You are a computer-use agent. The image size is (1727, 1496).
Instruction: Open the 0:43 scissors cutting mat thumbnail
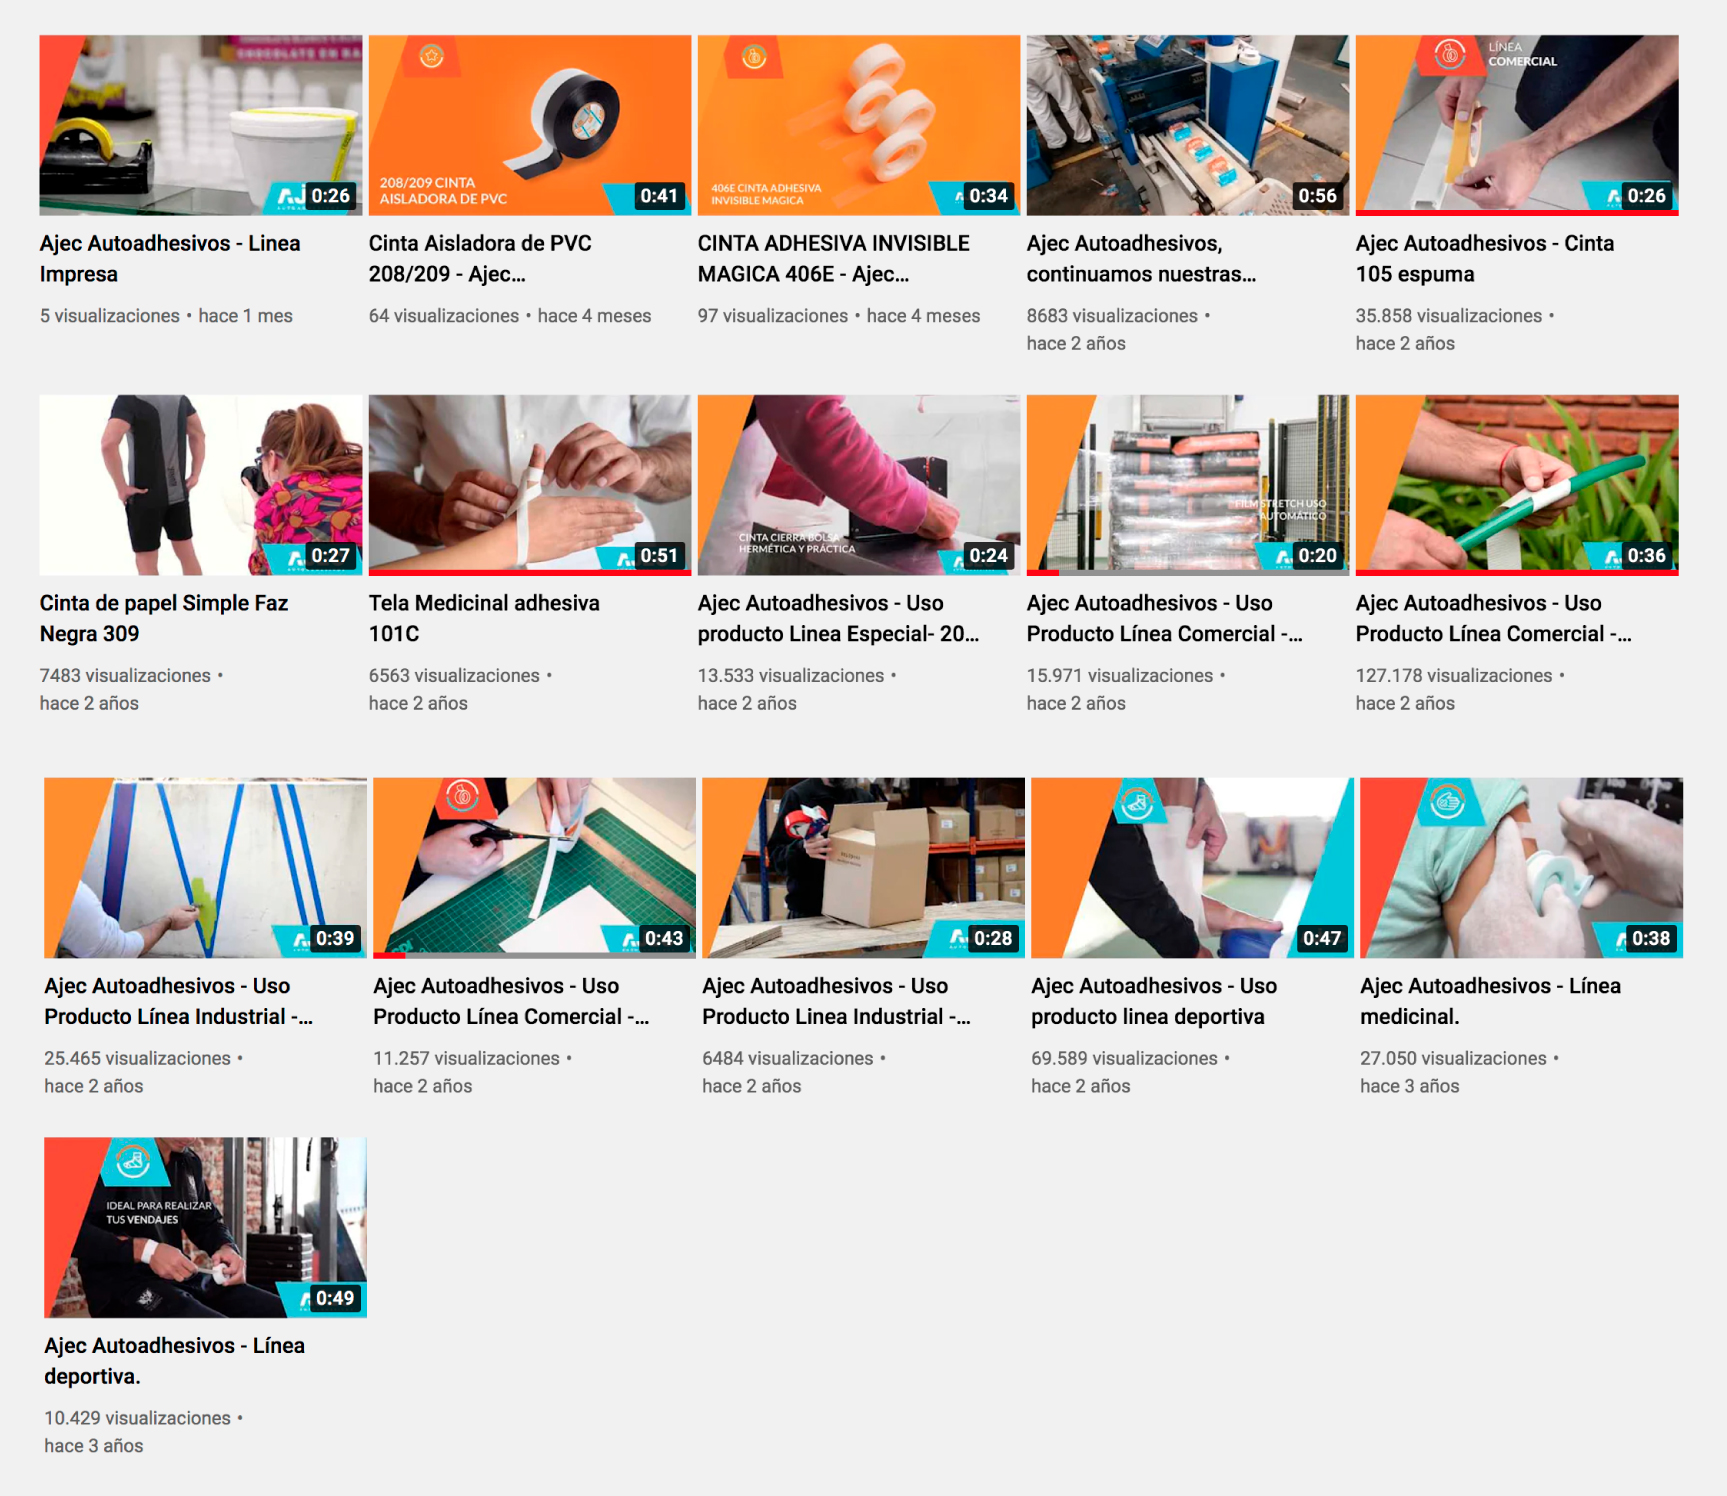pos(534,868)
